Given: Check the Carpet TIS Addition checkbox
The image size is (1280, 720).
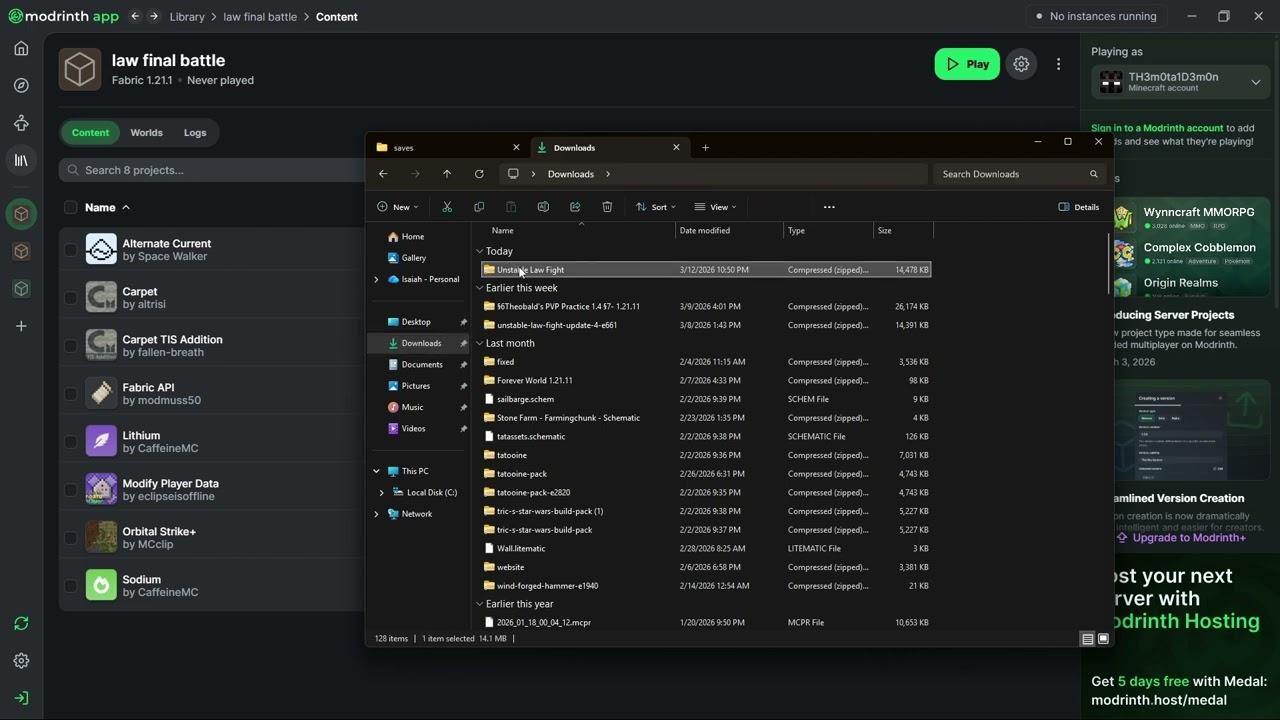Looking at the screenshot, I should [x=70, y=346].
